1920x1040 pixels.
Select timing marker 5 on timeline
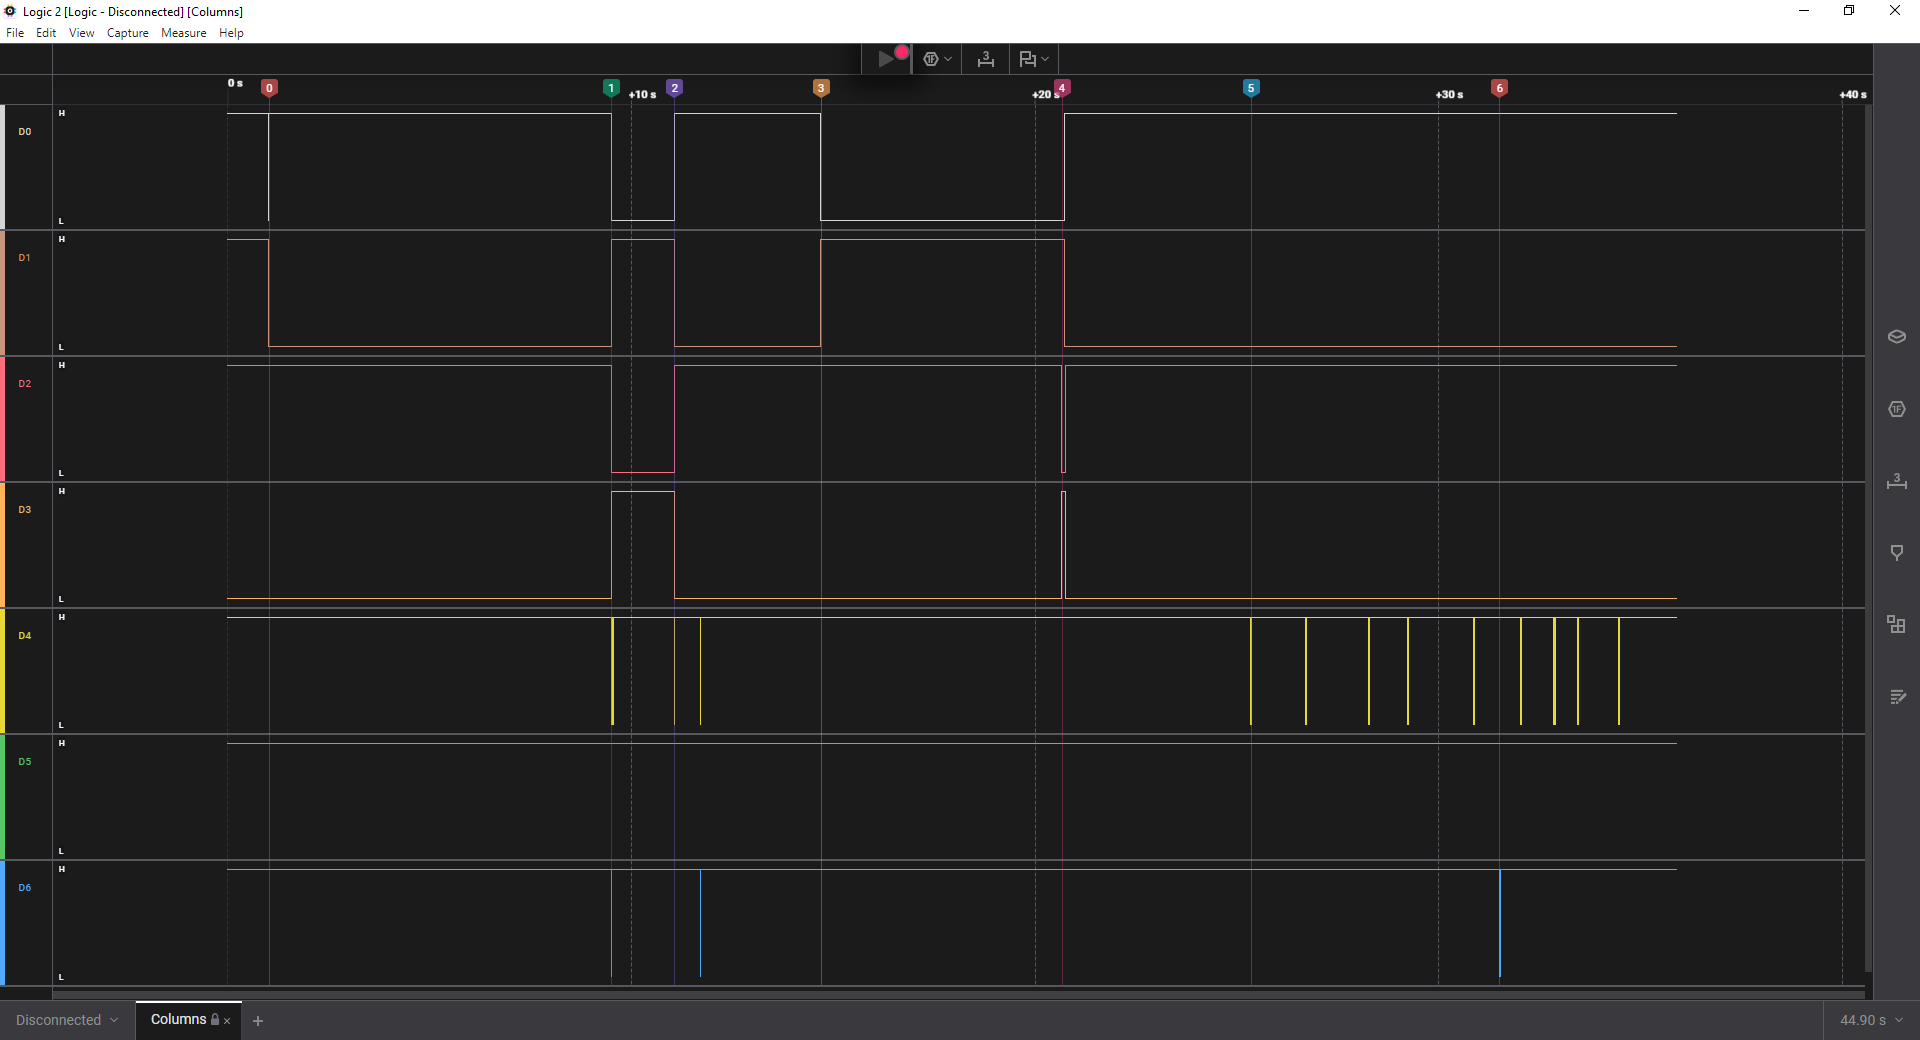[1250, 88]
